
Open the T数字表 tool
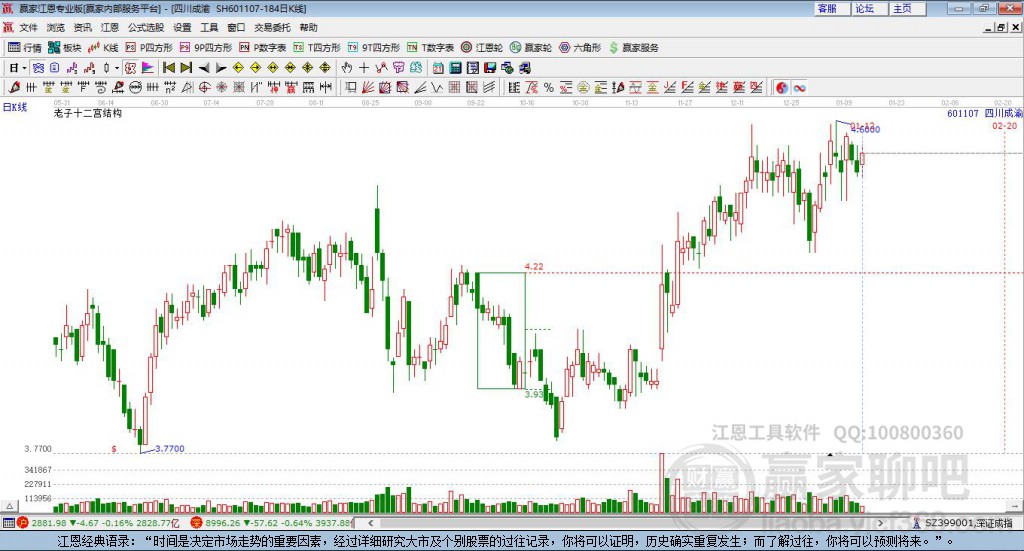[430, 48]
